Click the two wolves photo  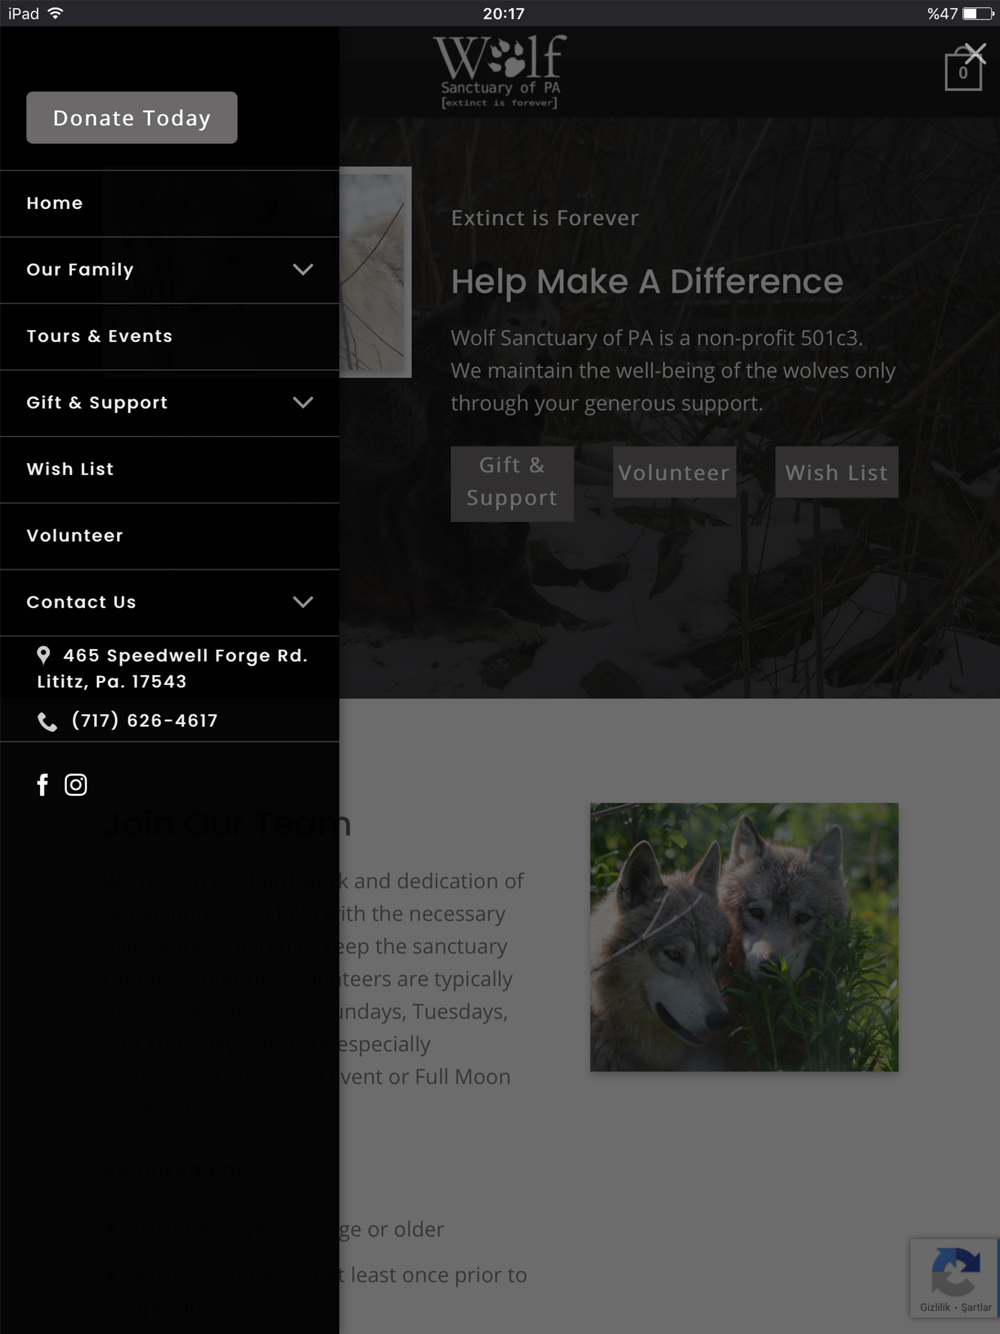(x=744, y=937)
